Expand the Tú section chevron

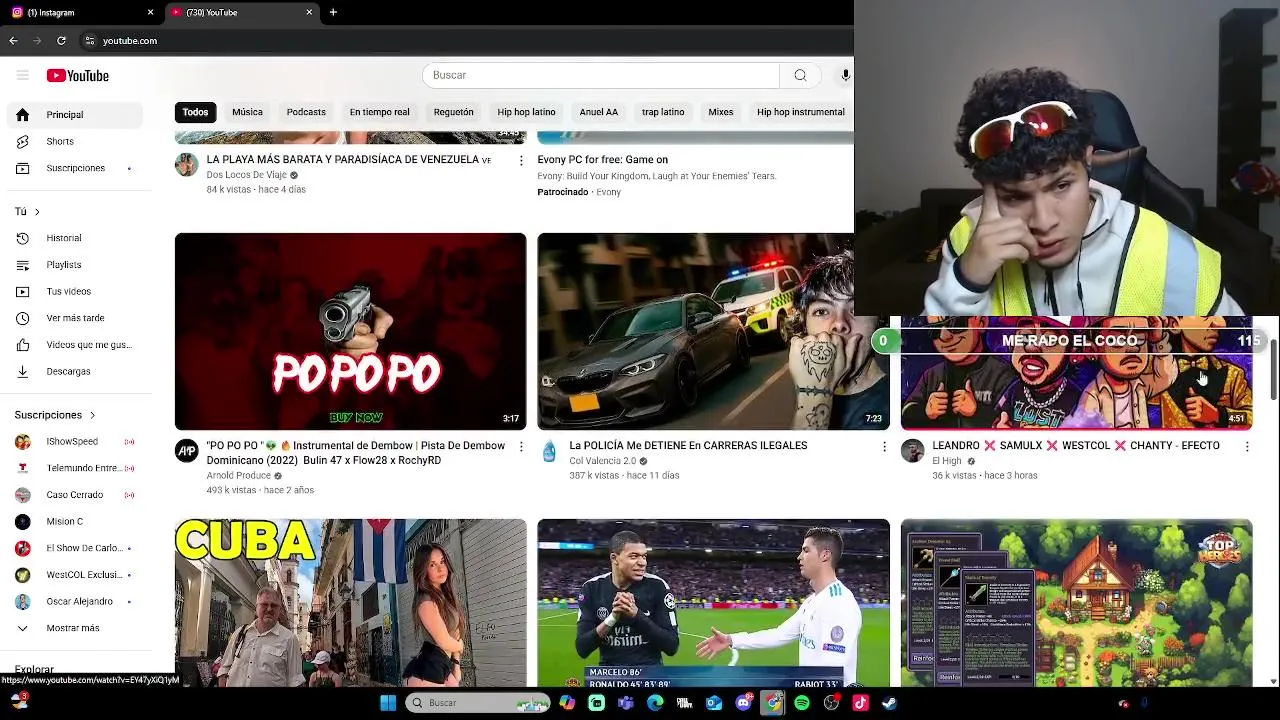[37, 212]
